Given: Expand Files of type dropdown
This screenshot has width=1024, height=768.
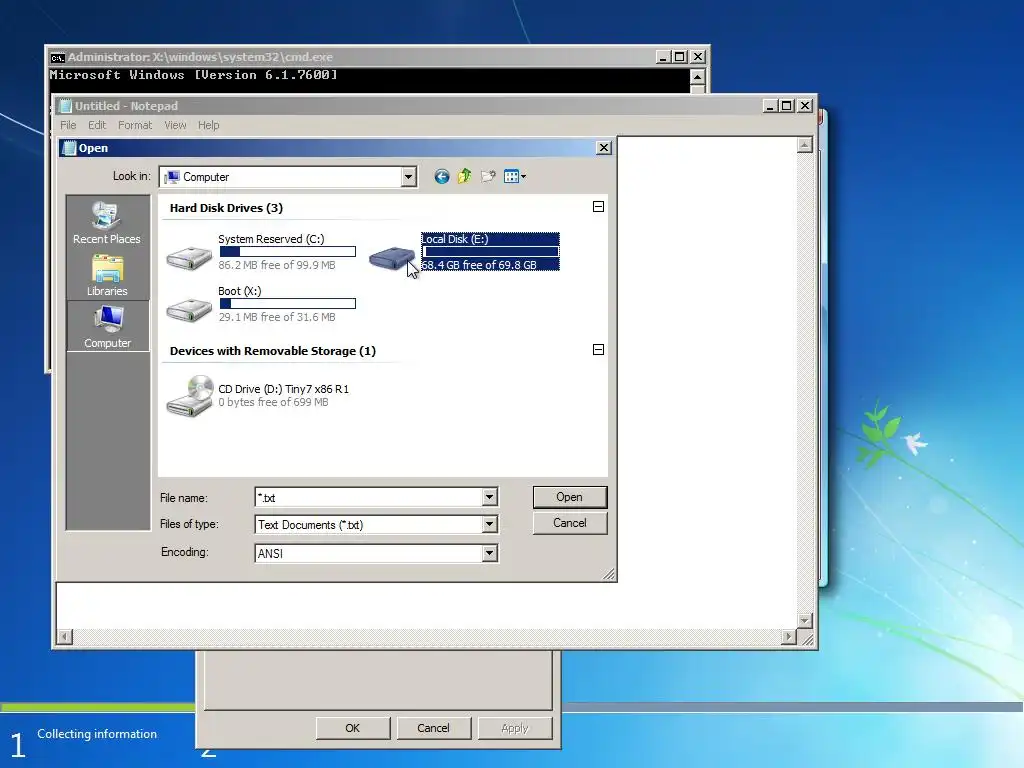Looking at the screenshot, I should 489,524.
